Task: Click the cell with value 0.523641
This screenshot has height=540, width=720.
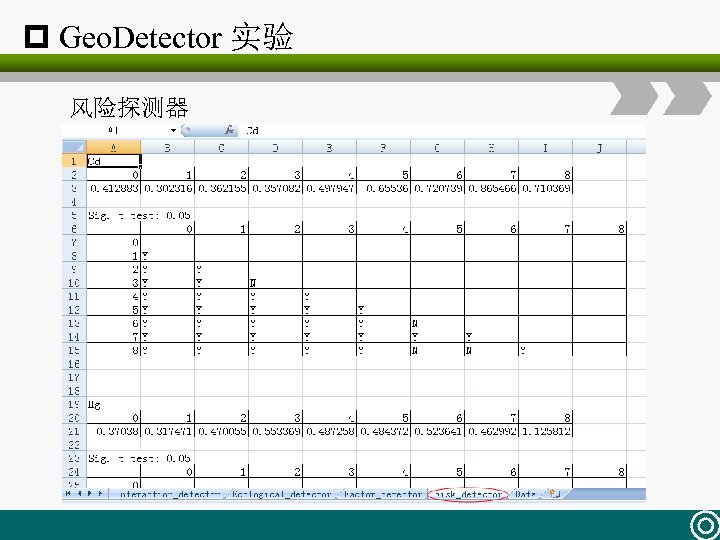Action: pyautogui.click(x=437, y=431)
